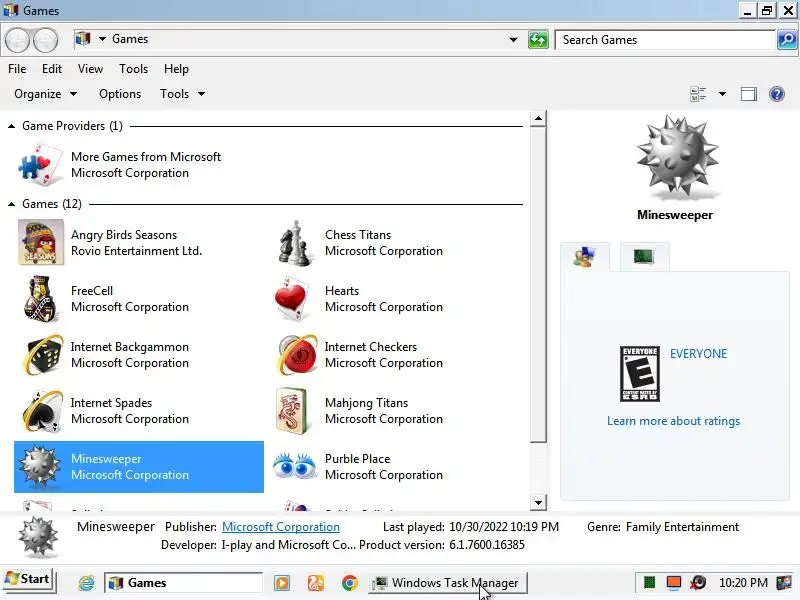Select the Internet Backgammon dice icon
The width and height of the screenshot is (800, 600).
click(x=42, y=355)
